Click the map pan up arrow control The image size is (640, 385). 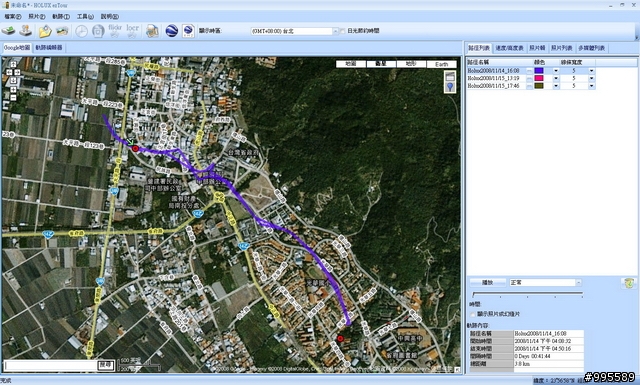13,65
